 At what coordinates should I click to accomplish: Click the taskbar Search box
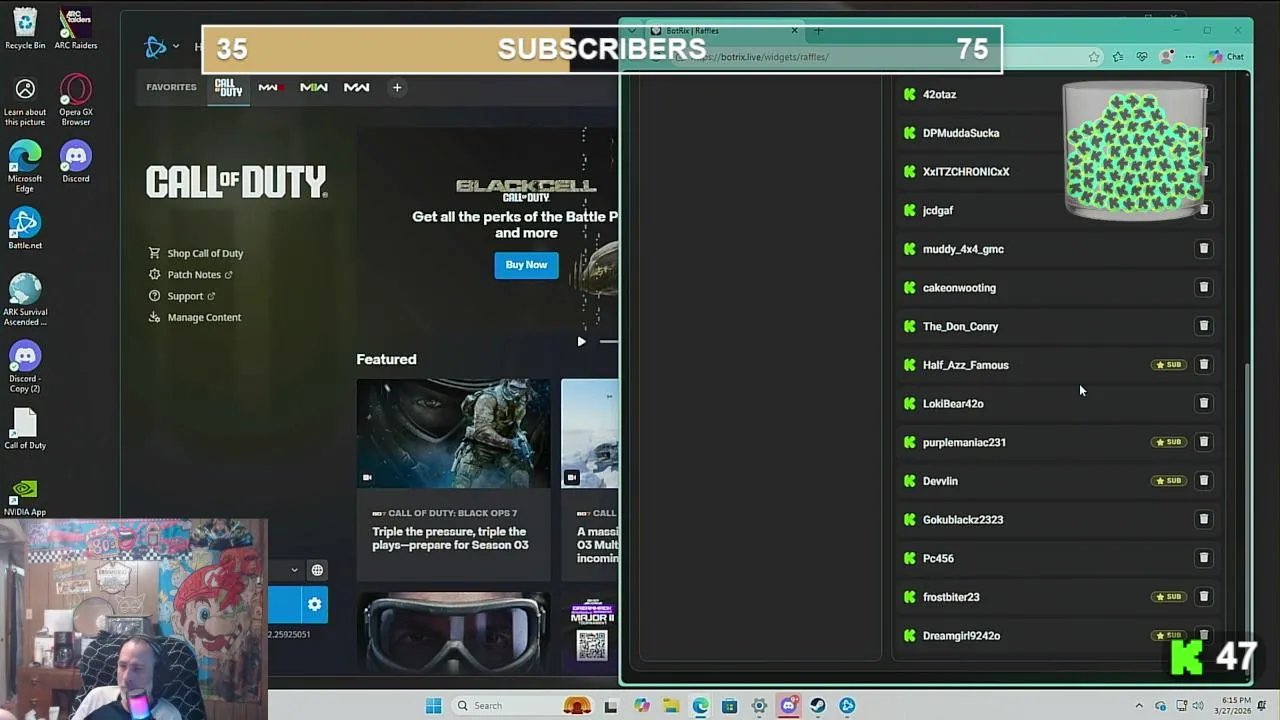522,706
